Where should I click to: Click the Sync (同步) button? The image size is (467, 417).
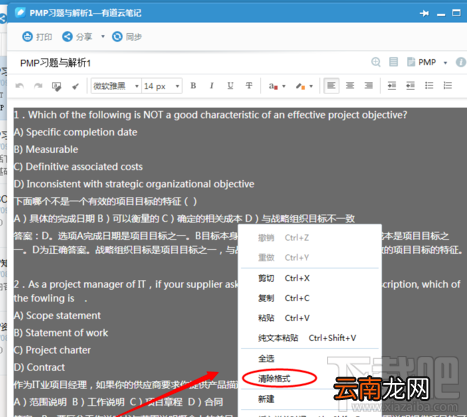coord(126,36)
